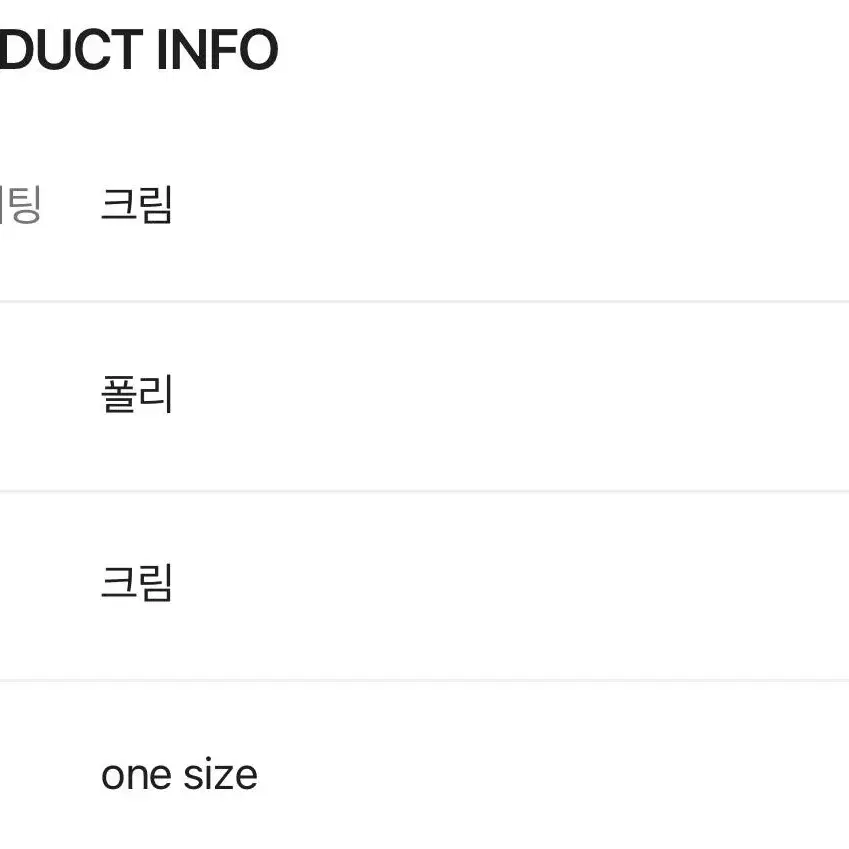The image size is (849, 849).
Task: Select the word 'one' in the last row
Action: click(137, 778)
